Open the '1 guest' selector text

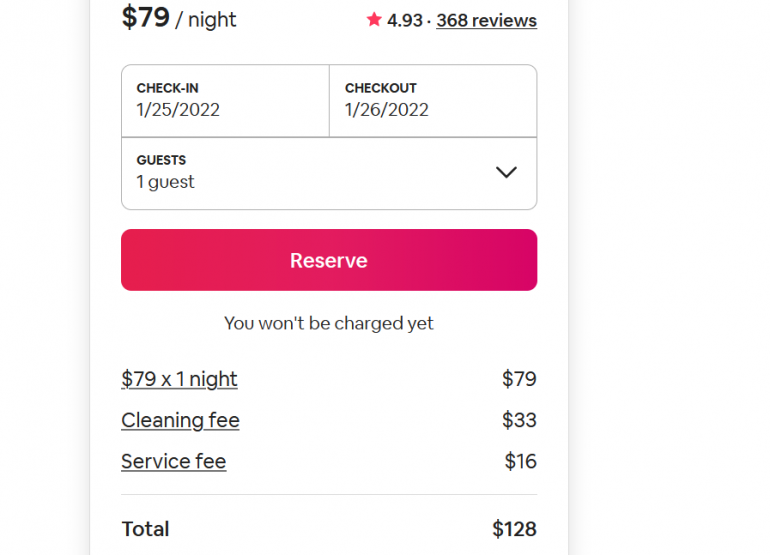tap(166, 182)
